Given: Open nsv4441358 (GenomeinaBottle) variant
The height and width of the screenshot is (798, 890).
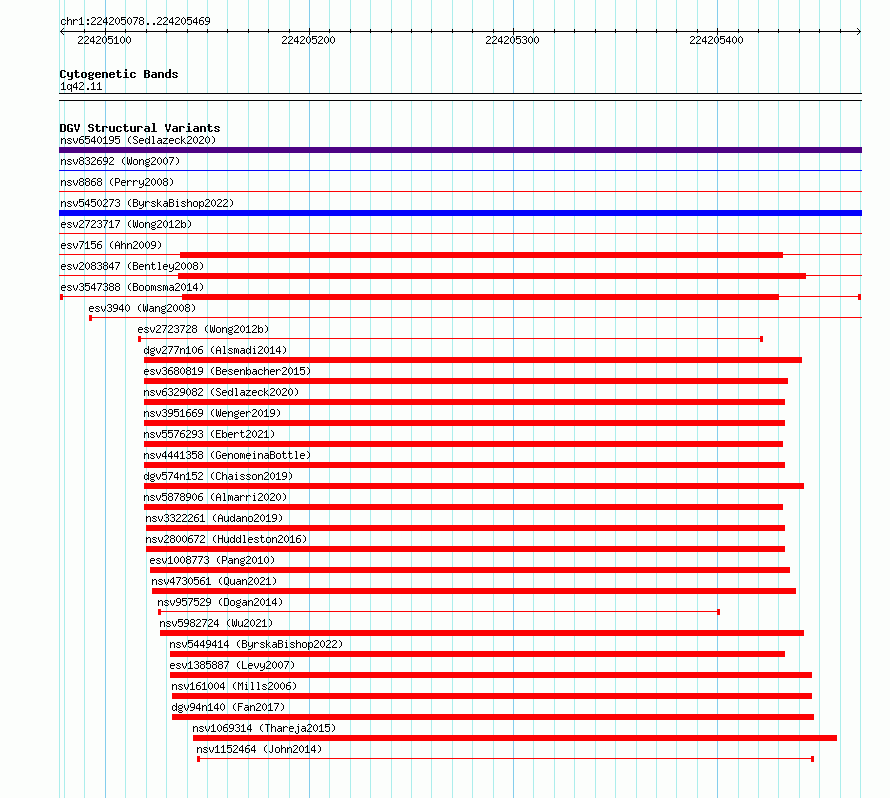Looking at the screenshot, I should [227, 455].
